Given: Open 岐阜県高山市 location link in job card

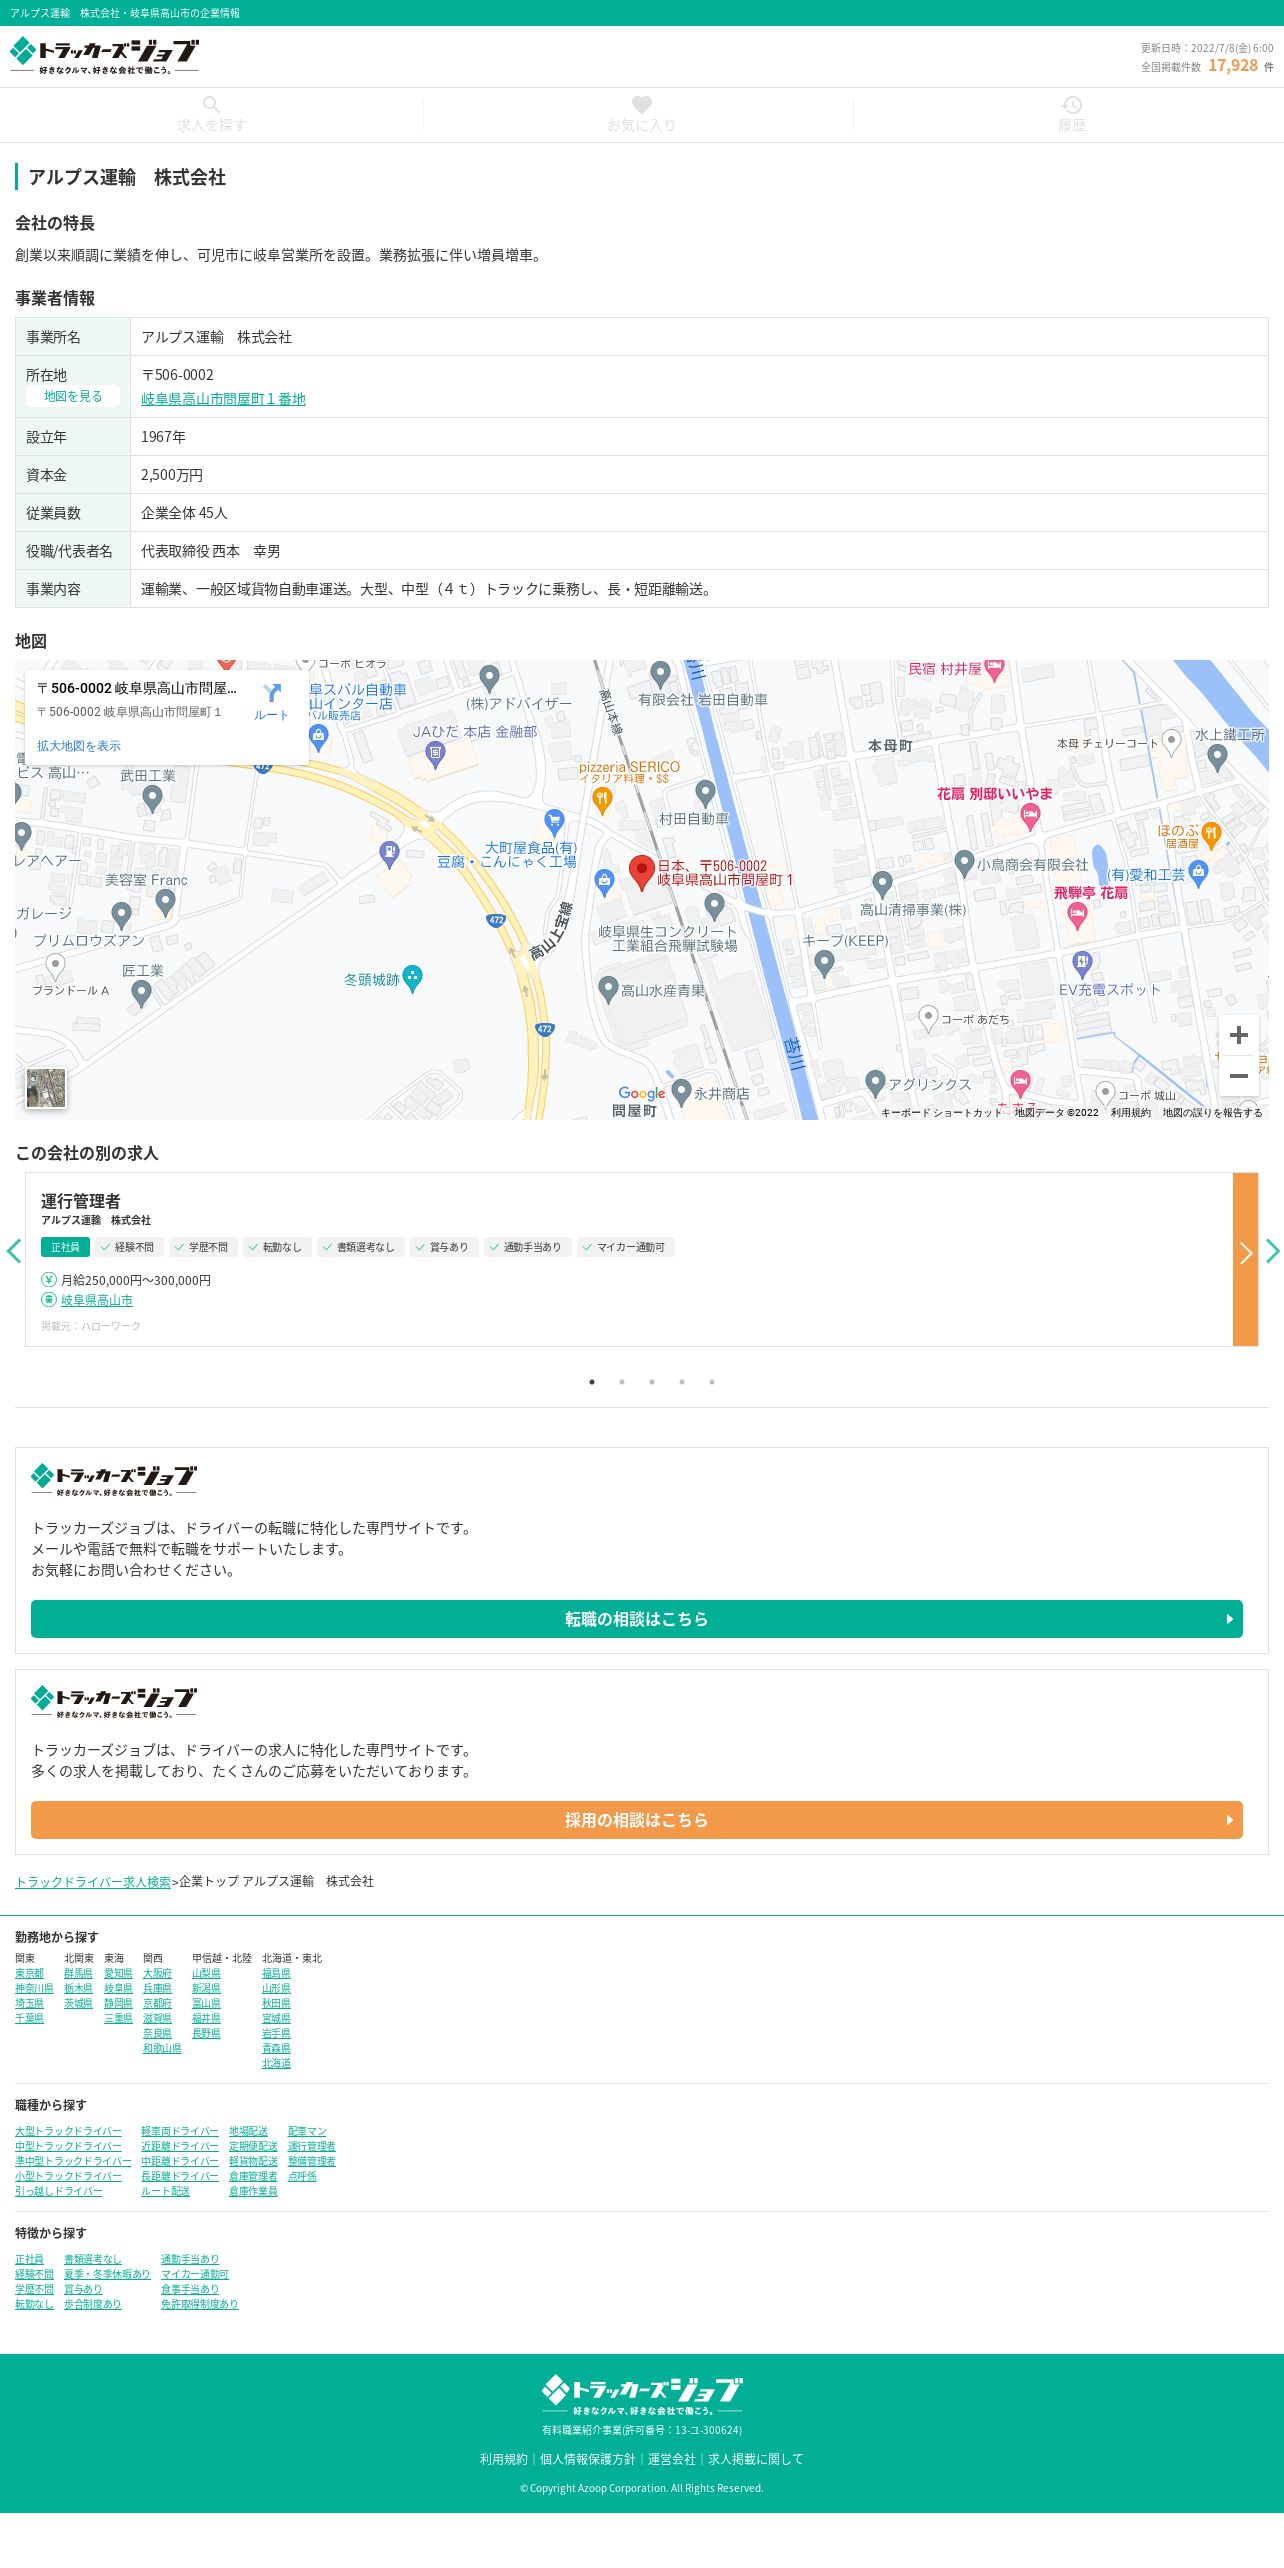Looking at the screenshot, I should click(x=97, y=1300).
